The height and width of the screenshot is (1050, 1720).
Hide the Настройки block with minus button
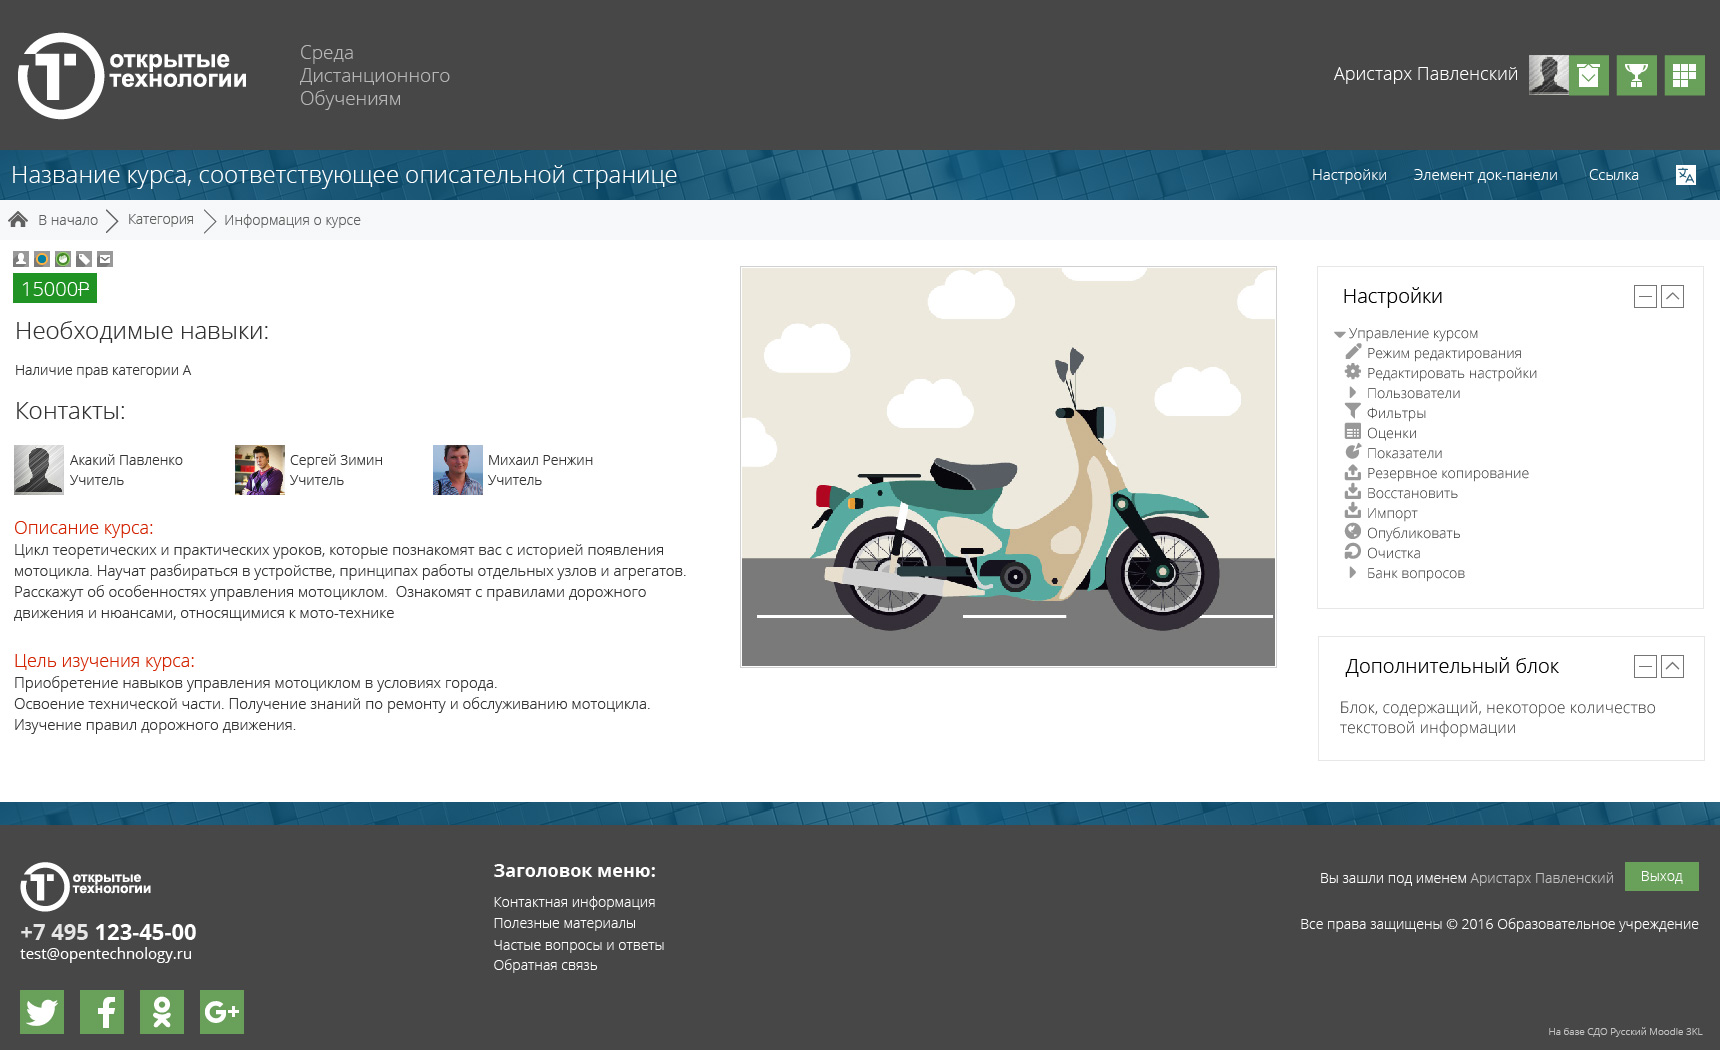click(x=1645, y=296)
